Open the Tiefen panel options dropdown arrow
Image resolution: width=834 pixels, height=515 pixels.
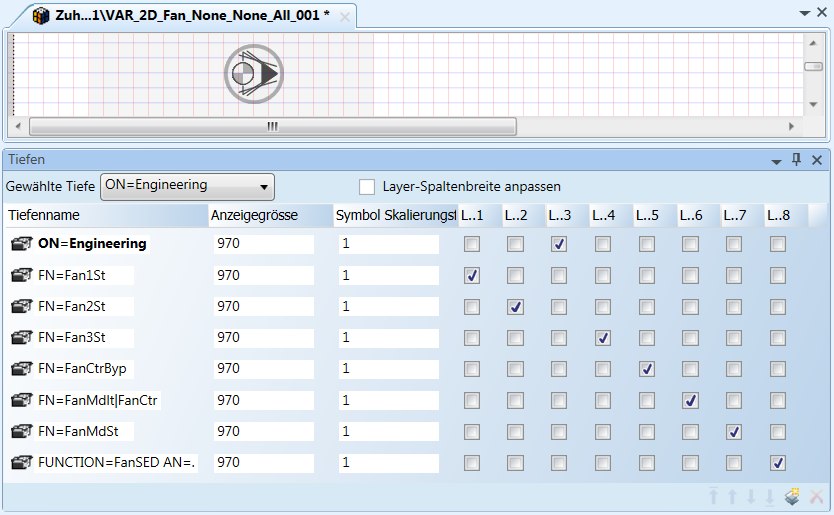coord(776,161)
